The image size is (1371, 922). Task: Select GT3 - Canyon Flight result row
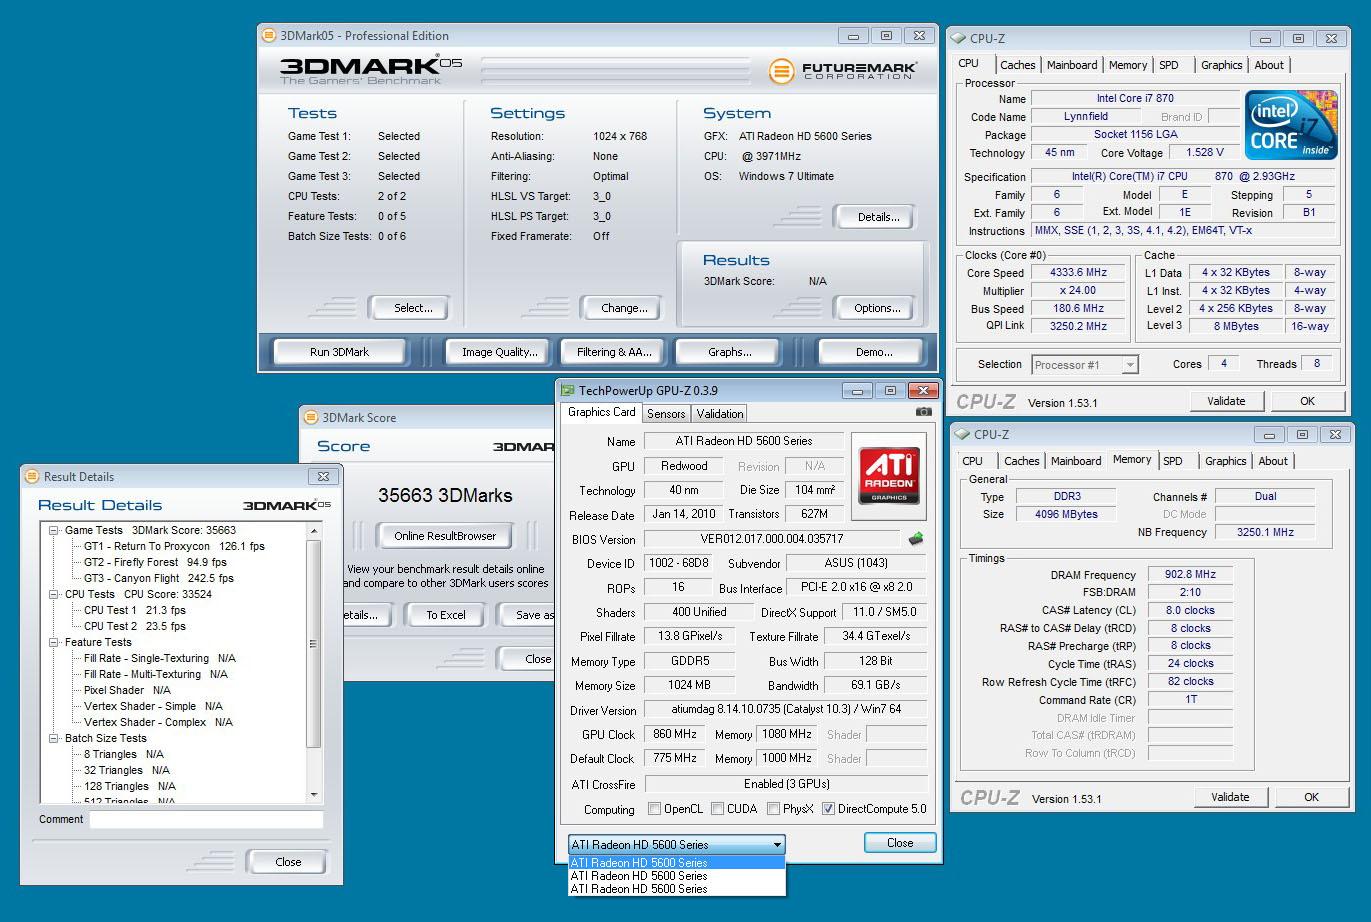158,579
